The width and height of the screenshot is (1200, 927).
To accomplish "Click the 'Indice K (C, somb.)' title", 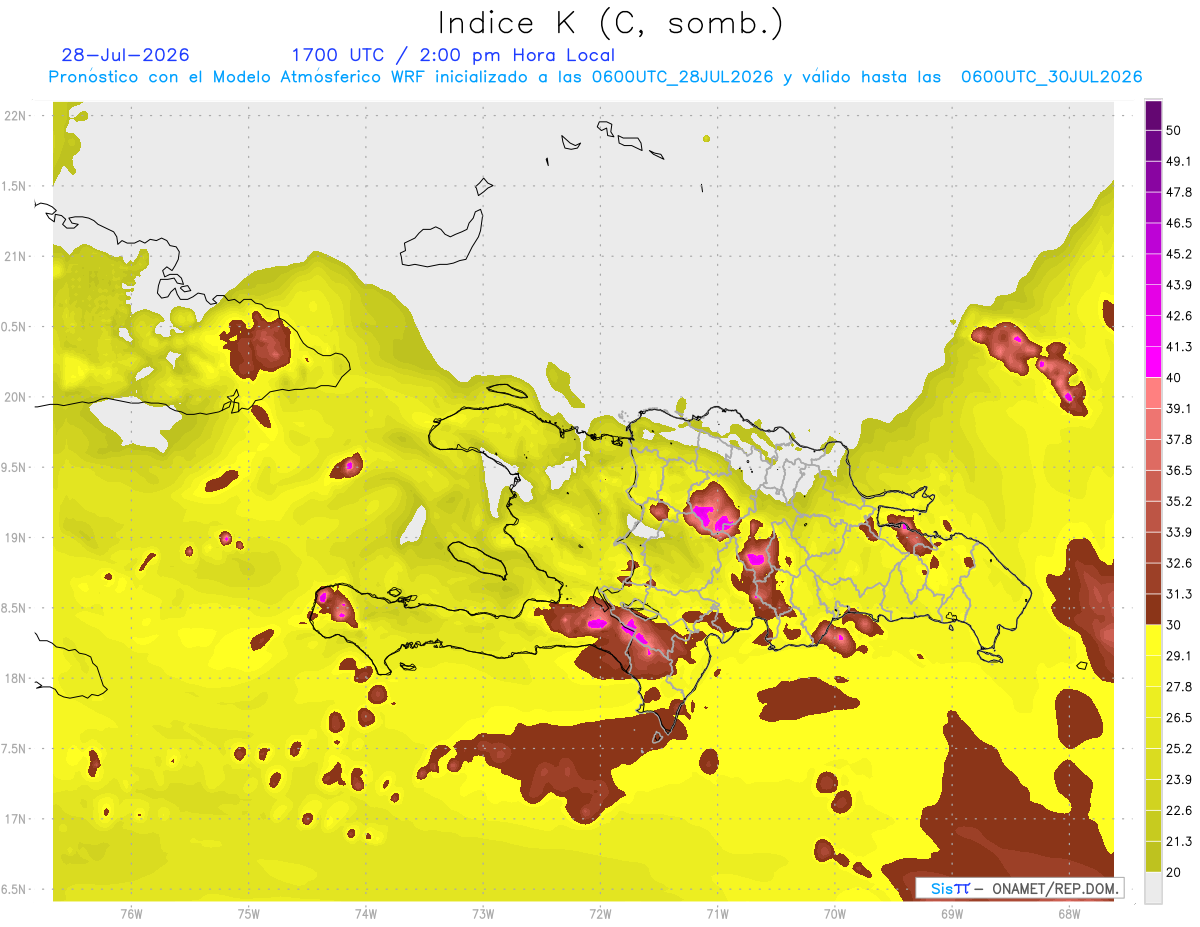I will (610, 23).
